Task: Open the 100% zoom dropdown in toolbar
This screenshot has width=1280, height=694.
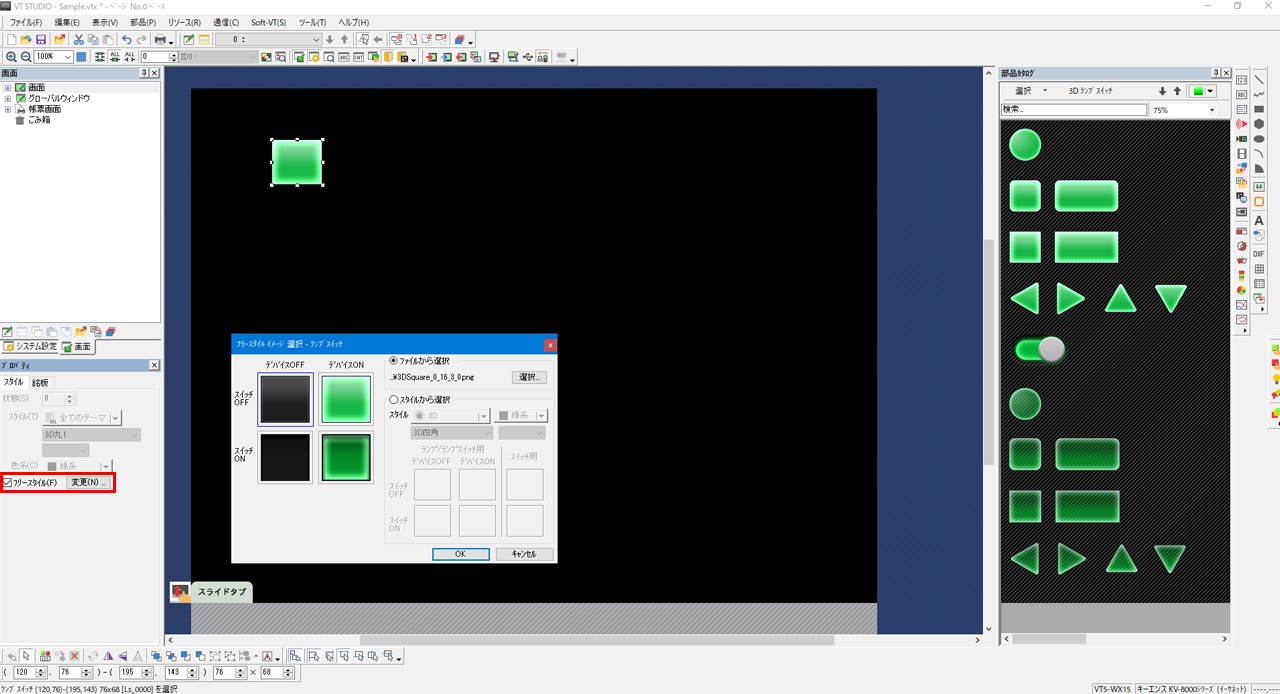Action: coord(68,57)
